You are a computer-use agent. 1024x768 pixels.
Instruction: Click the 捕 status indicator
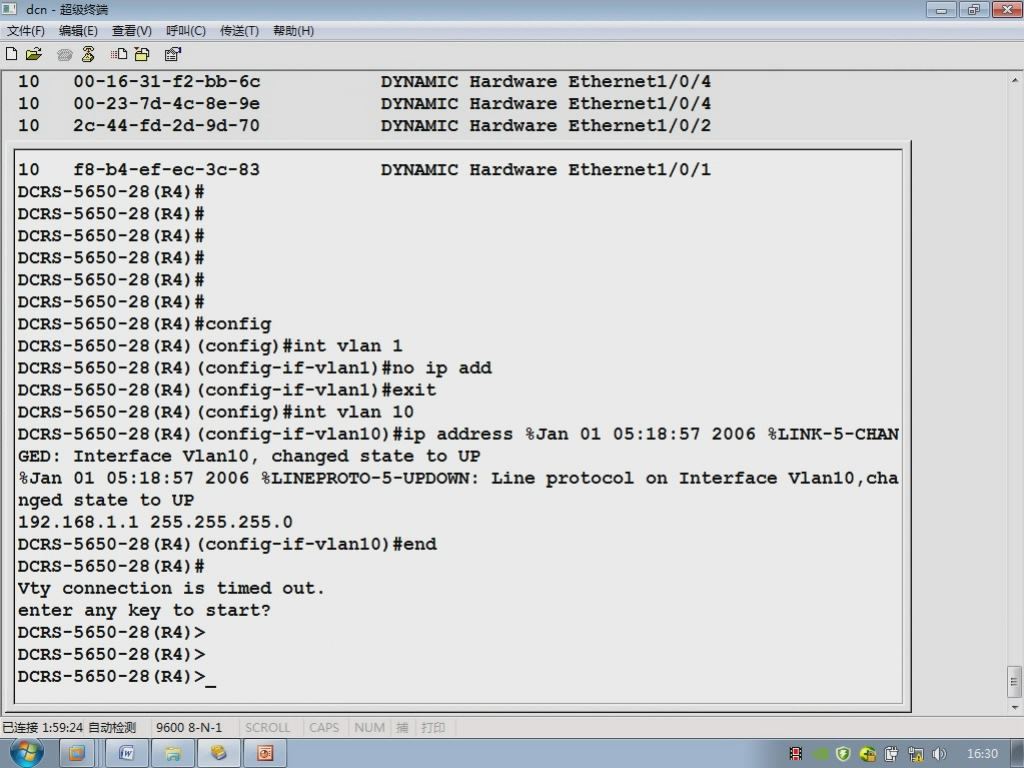(402, 728)
